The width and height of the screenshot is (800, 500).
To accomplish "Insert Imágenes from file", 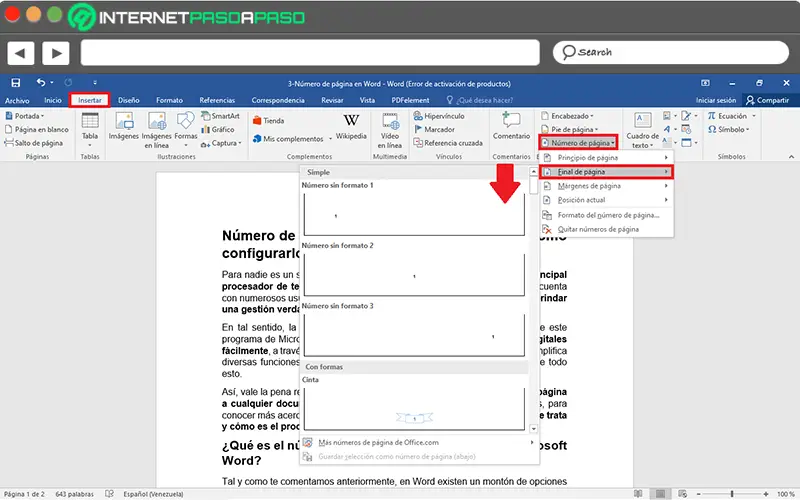I will (123, 127).
